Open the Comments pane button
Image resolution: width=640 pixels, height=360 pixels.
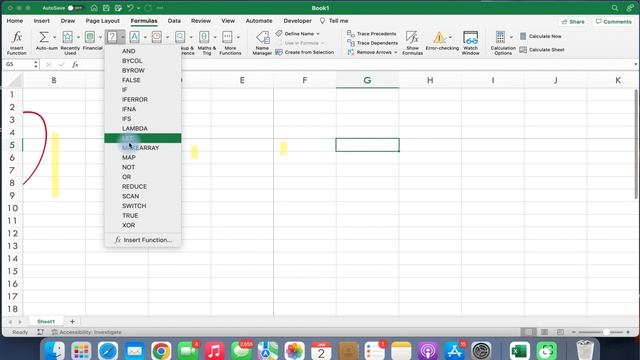[613, 22]
